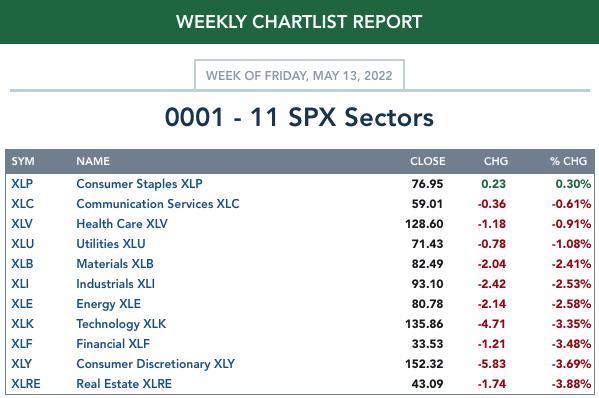Open the Energy XLE link
The image size is (599, 398).
pos(108,304)
